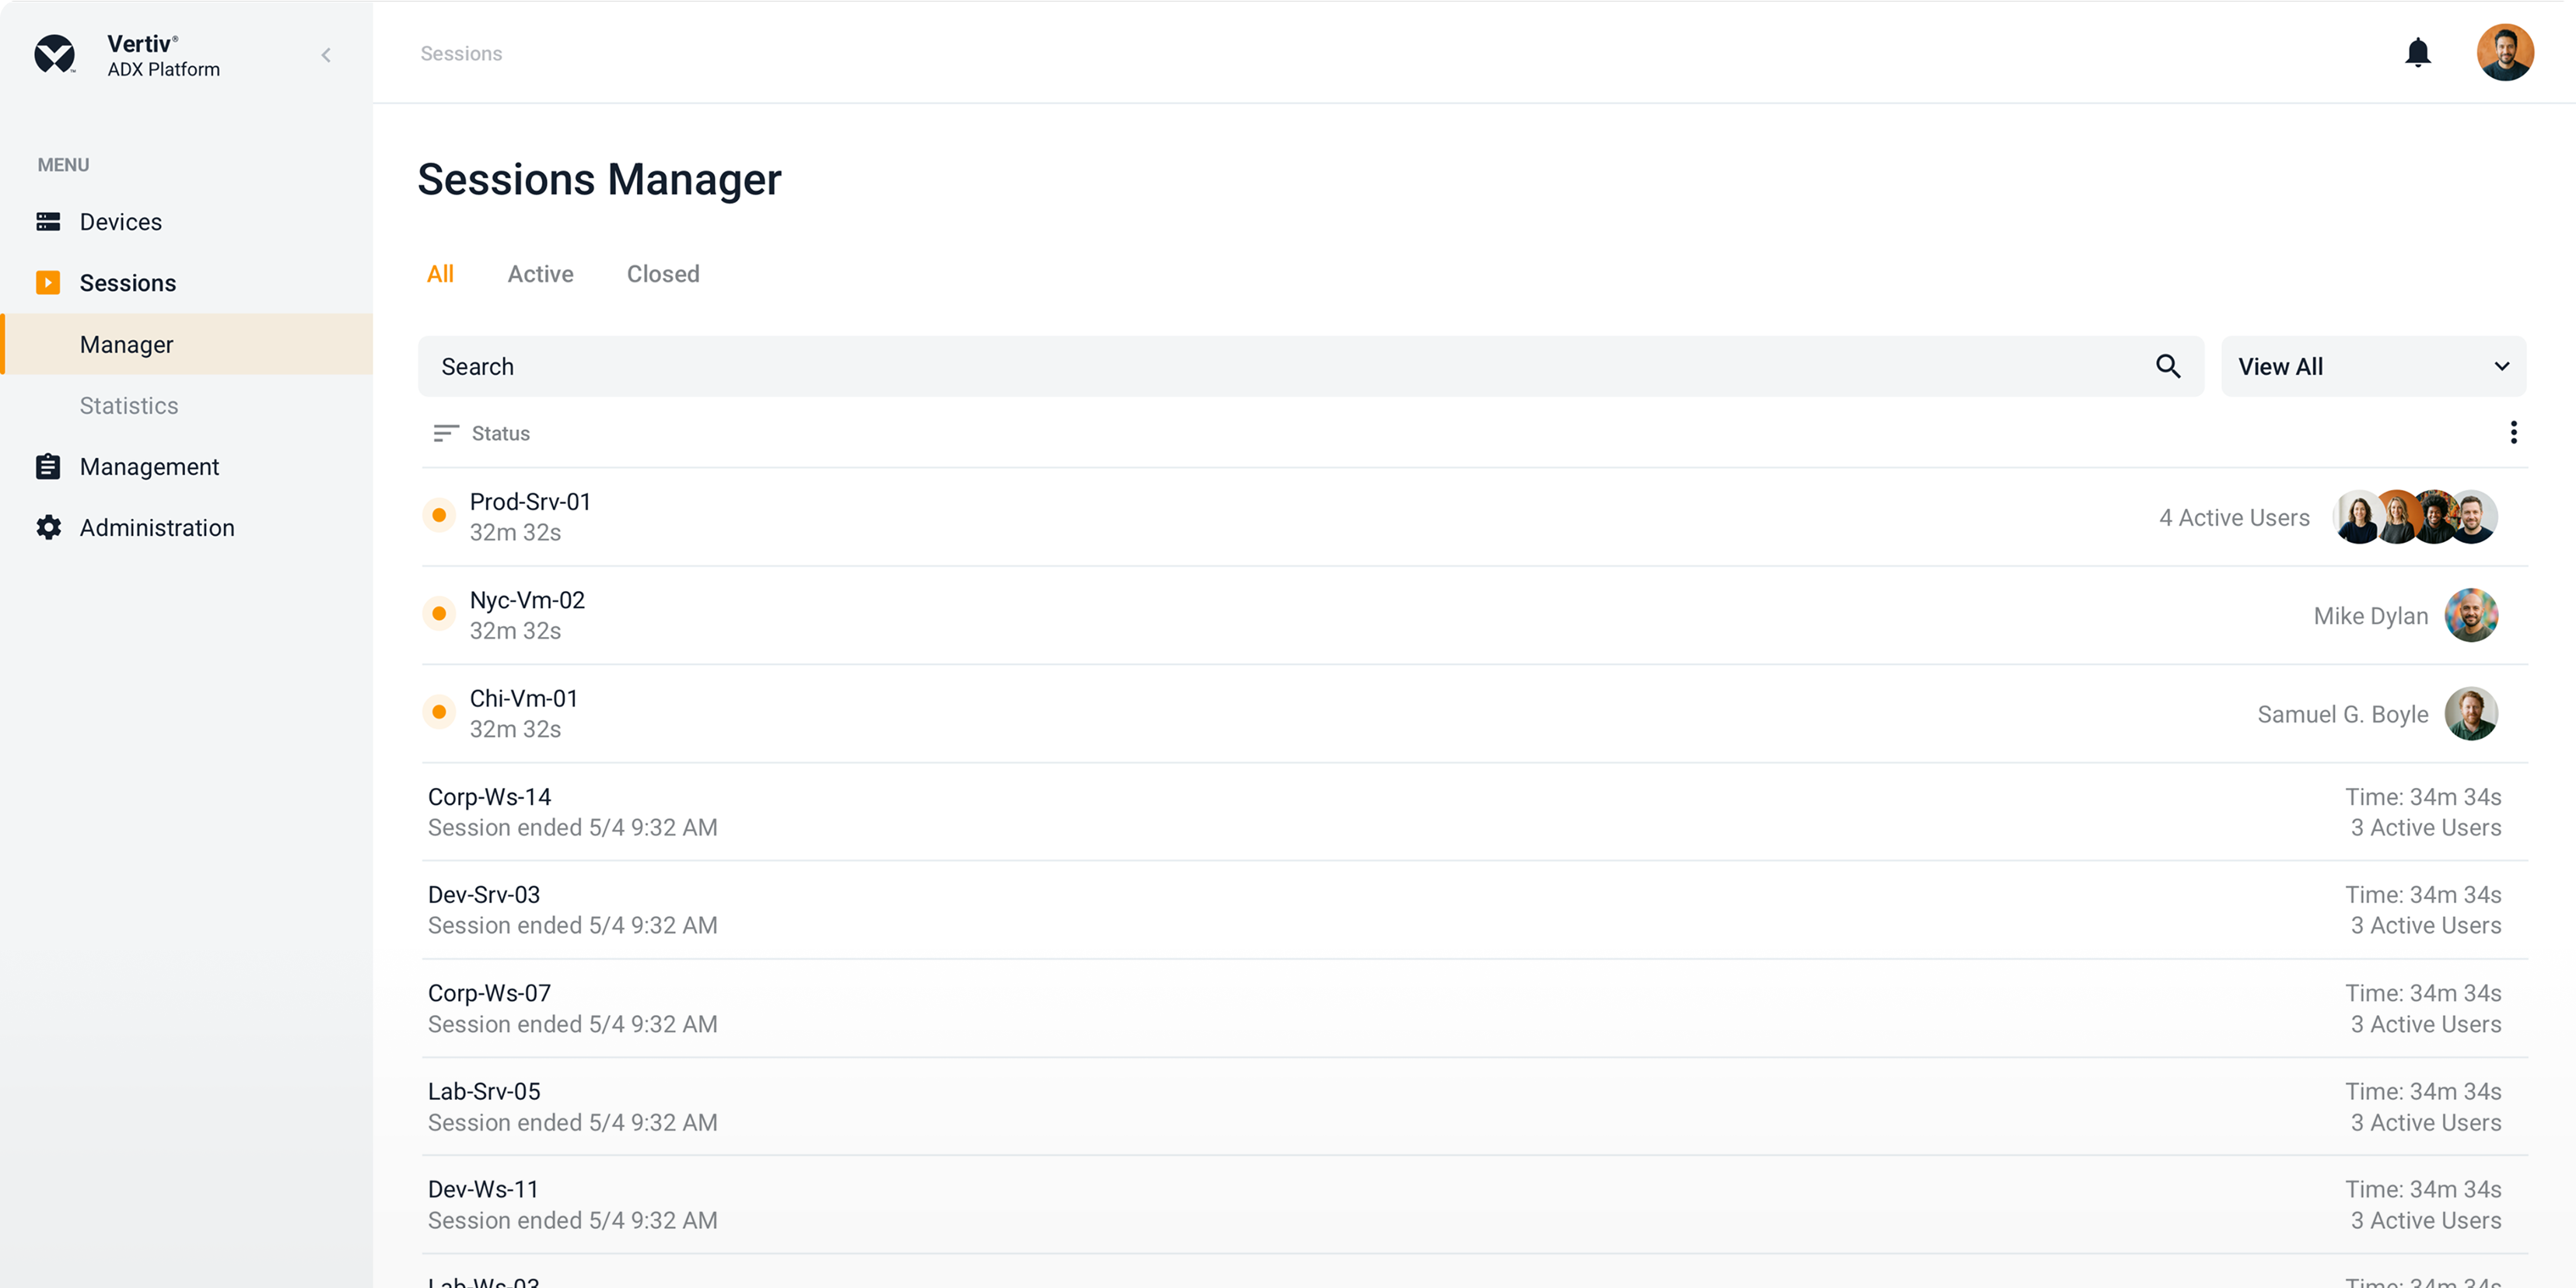Switch to the Closed tab
The height and width of the screenshot is (1288, 2576).
(663, 274)
